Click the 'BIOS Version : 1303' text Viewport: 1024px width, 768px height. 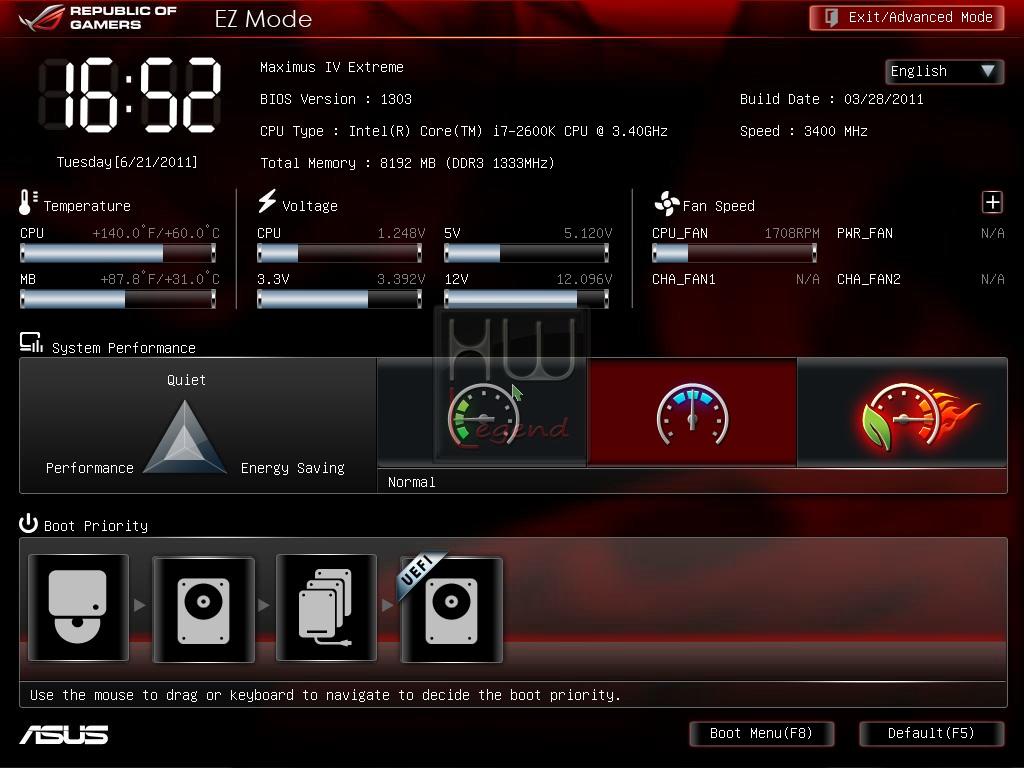click(x=336, y=99)
